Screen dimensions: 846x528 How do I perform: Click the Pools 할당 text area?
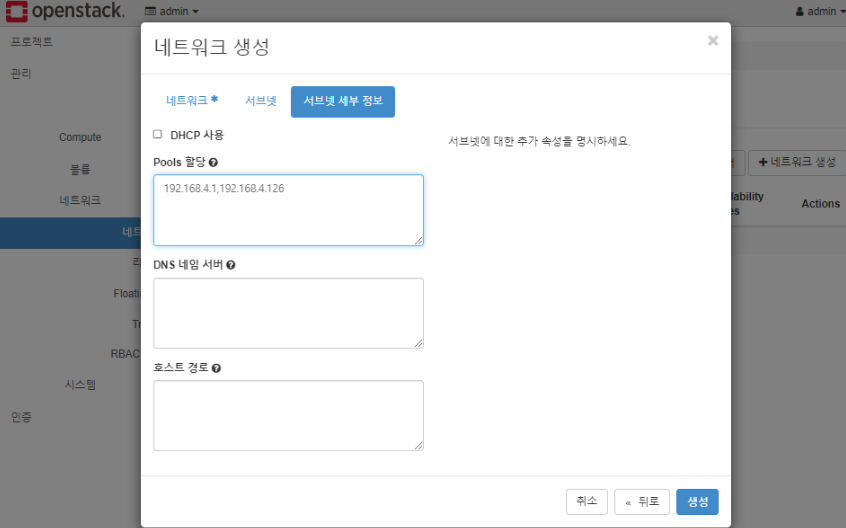(x=288, y=210)
